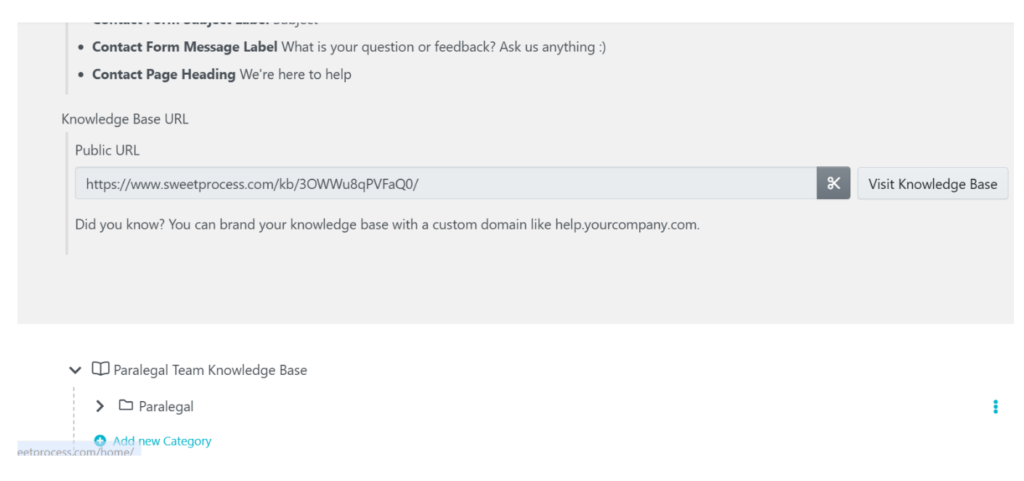Click the Contact Page Heading bold label
Screen dimensions: 1024x481
[164, 74]
